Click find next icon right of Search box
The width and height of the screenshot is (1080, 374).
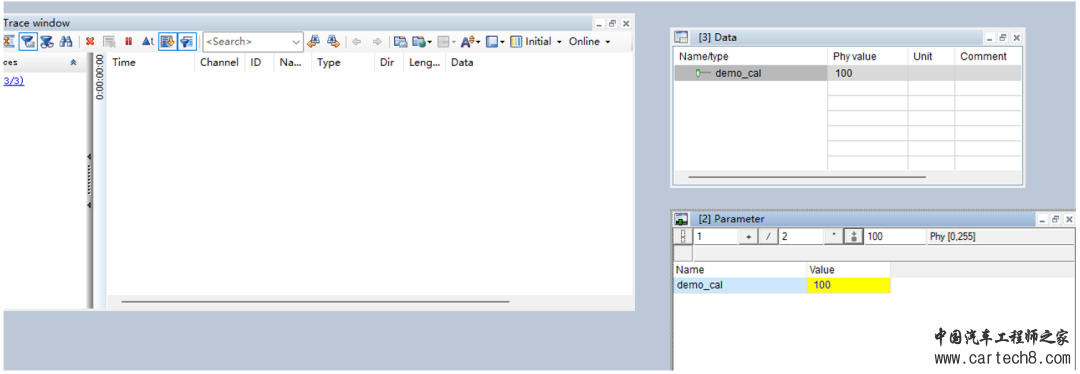[x=333, y=41]
